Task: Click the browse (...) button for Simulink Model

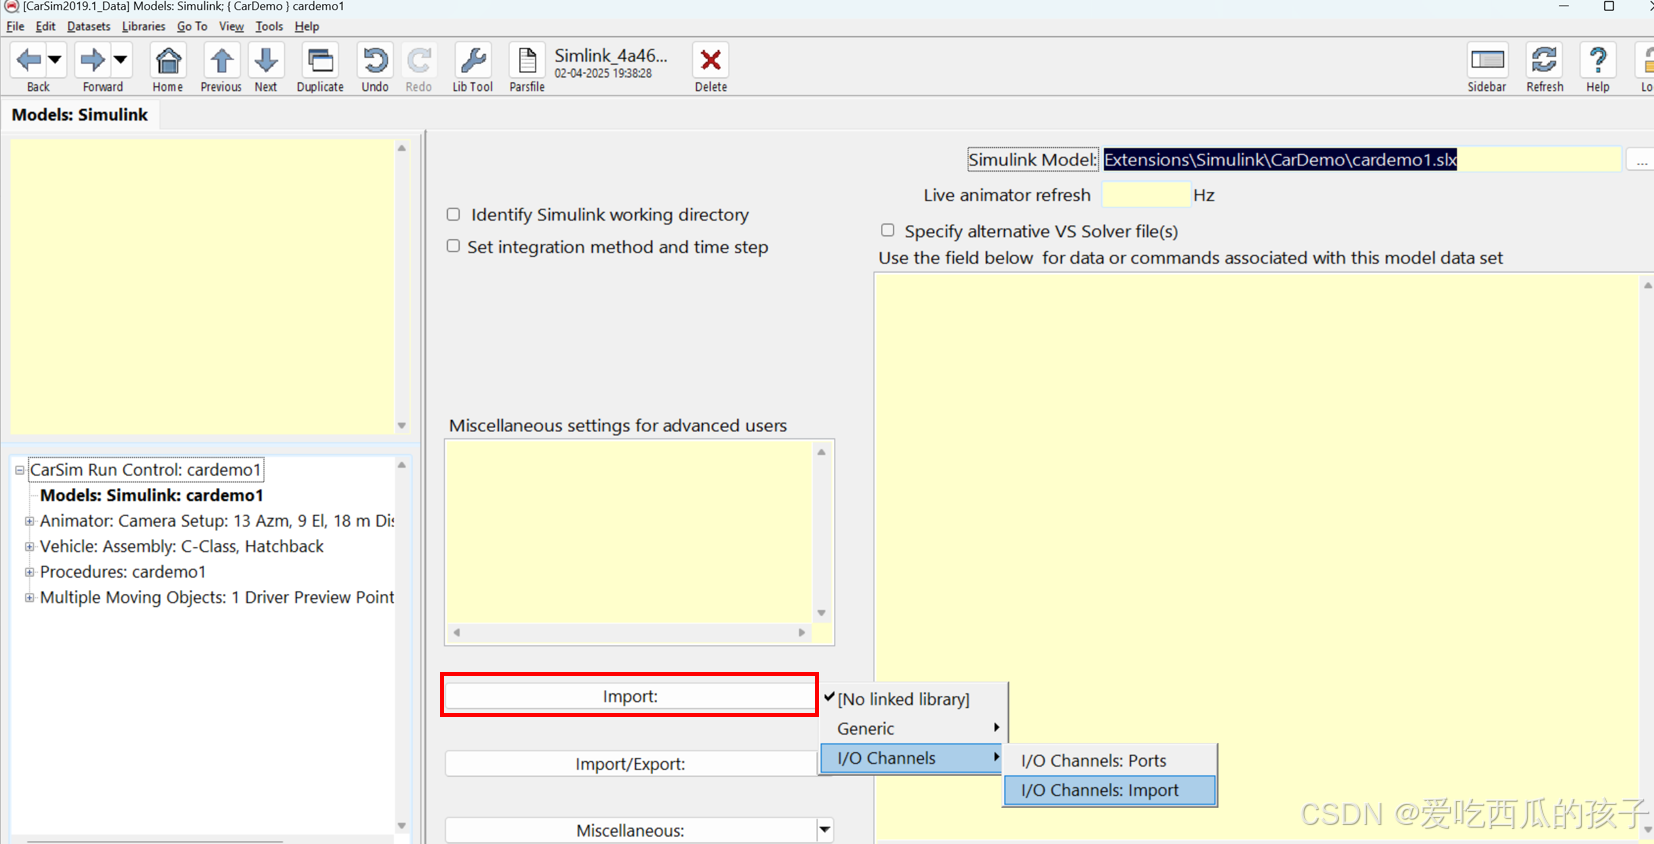Action: click(1641, 159)
